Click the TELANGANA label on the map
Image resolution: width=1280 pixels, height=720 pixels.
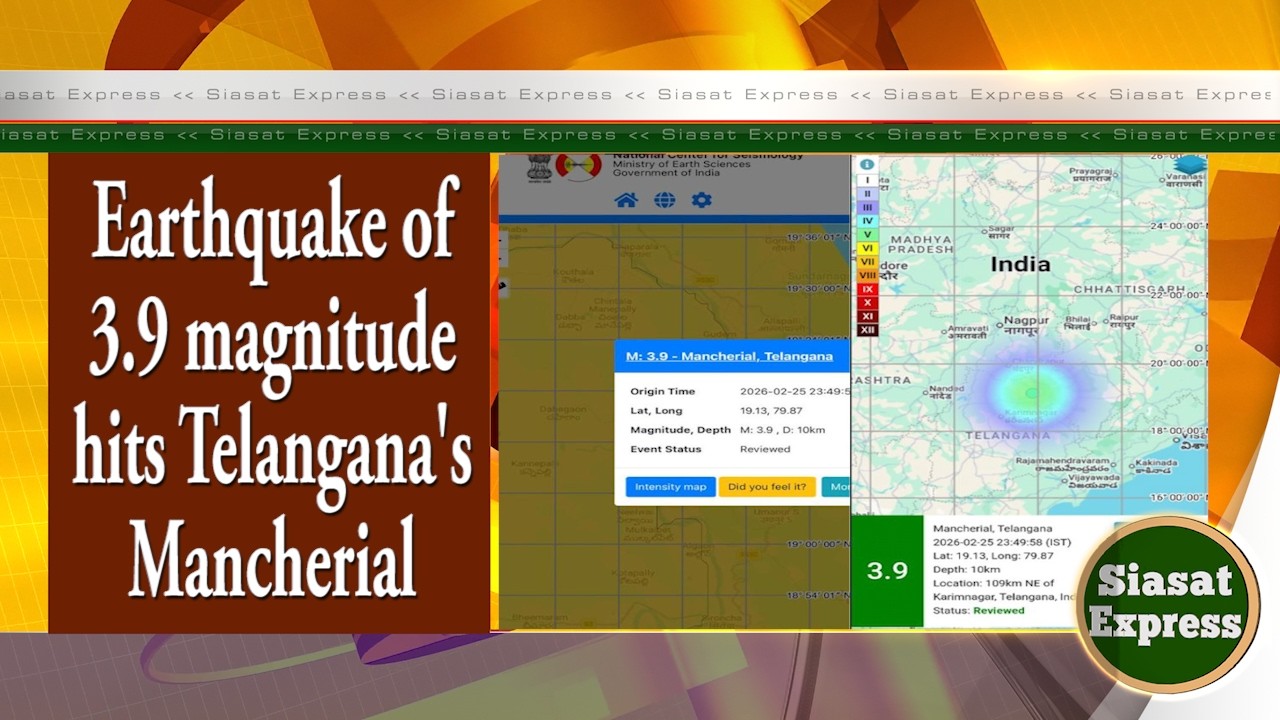point(1008,435)
